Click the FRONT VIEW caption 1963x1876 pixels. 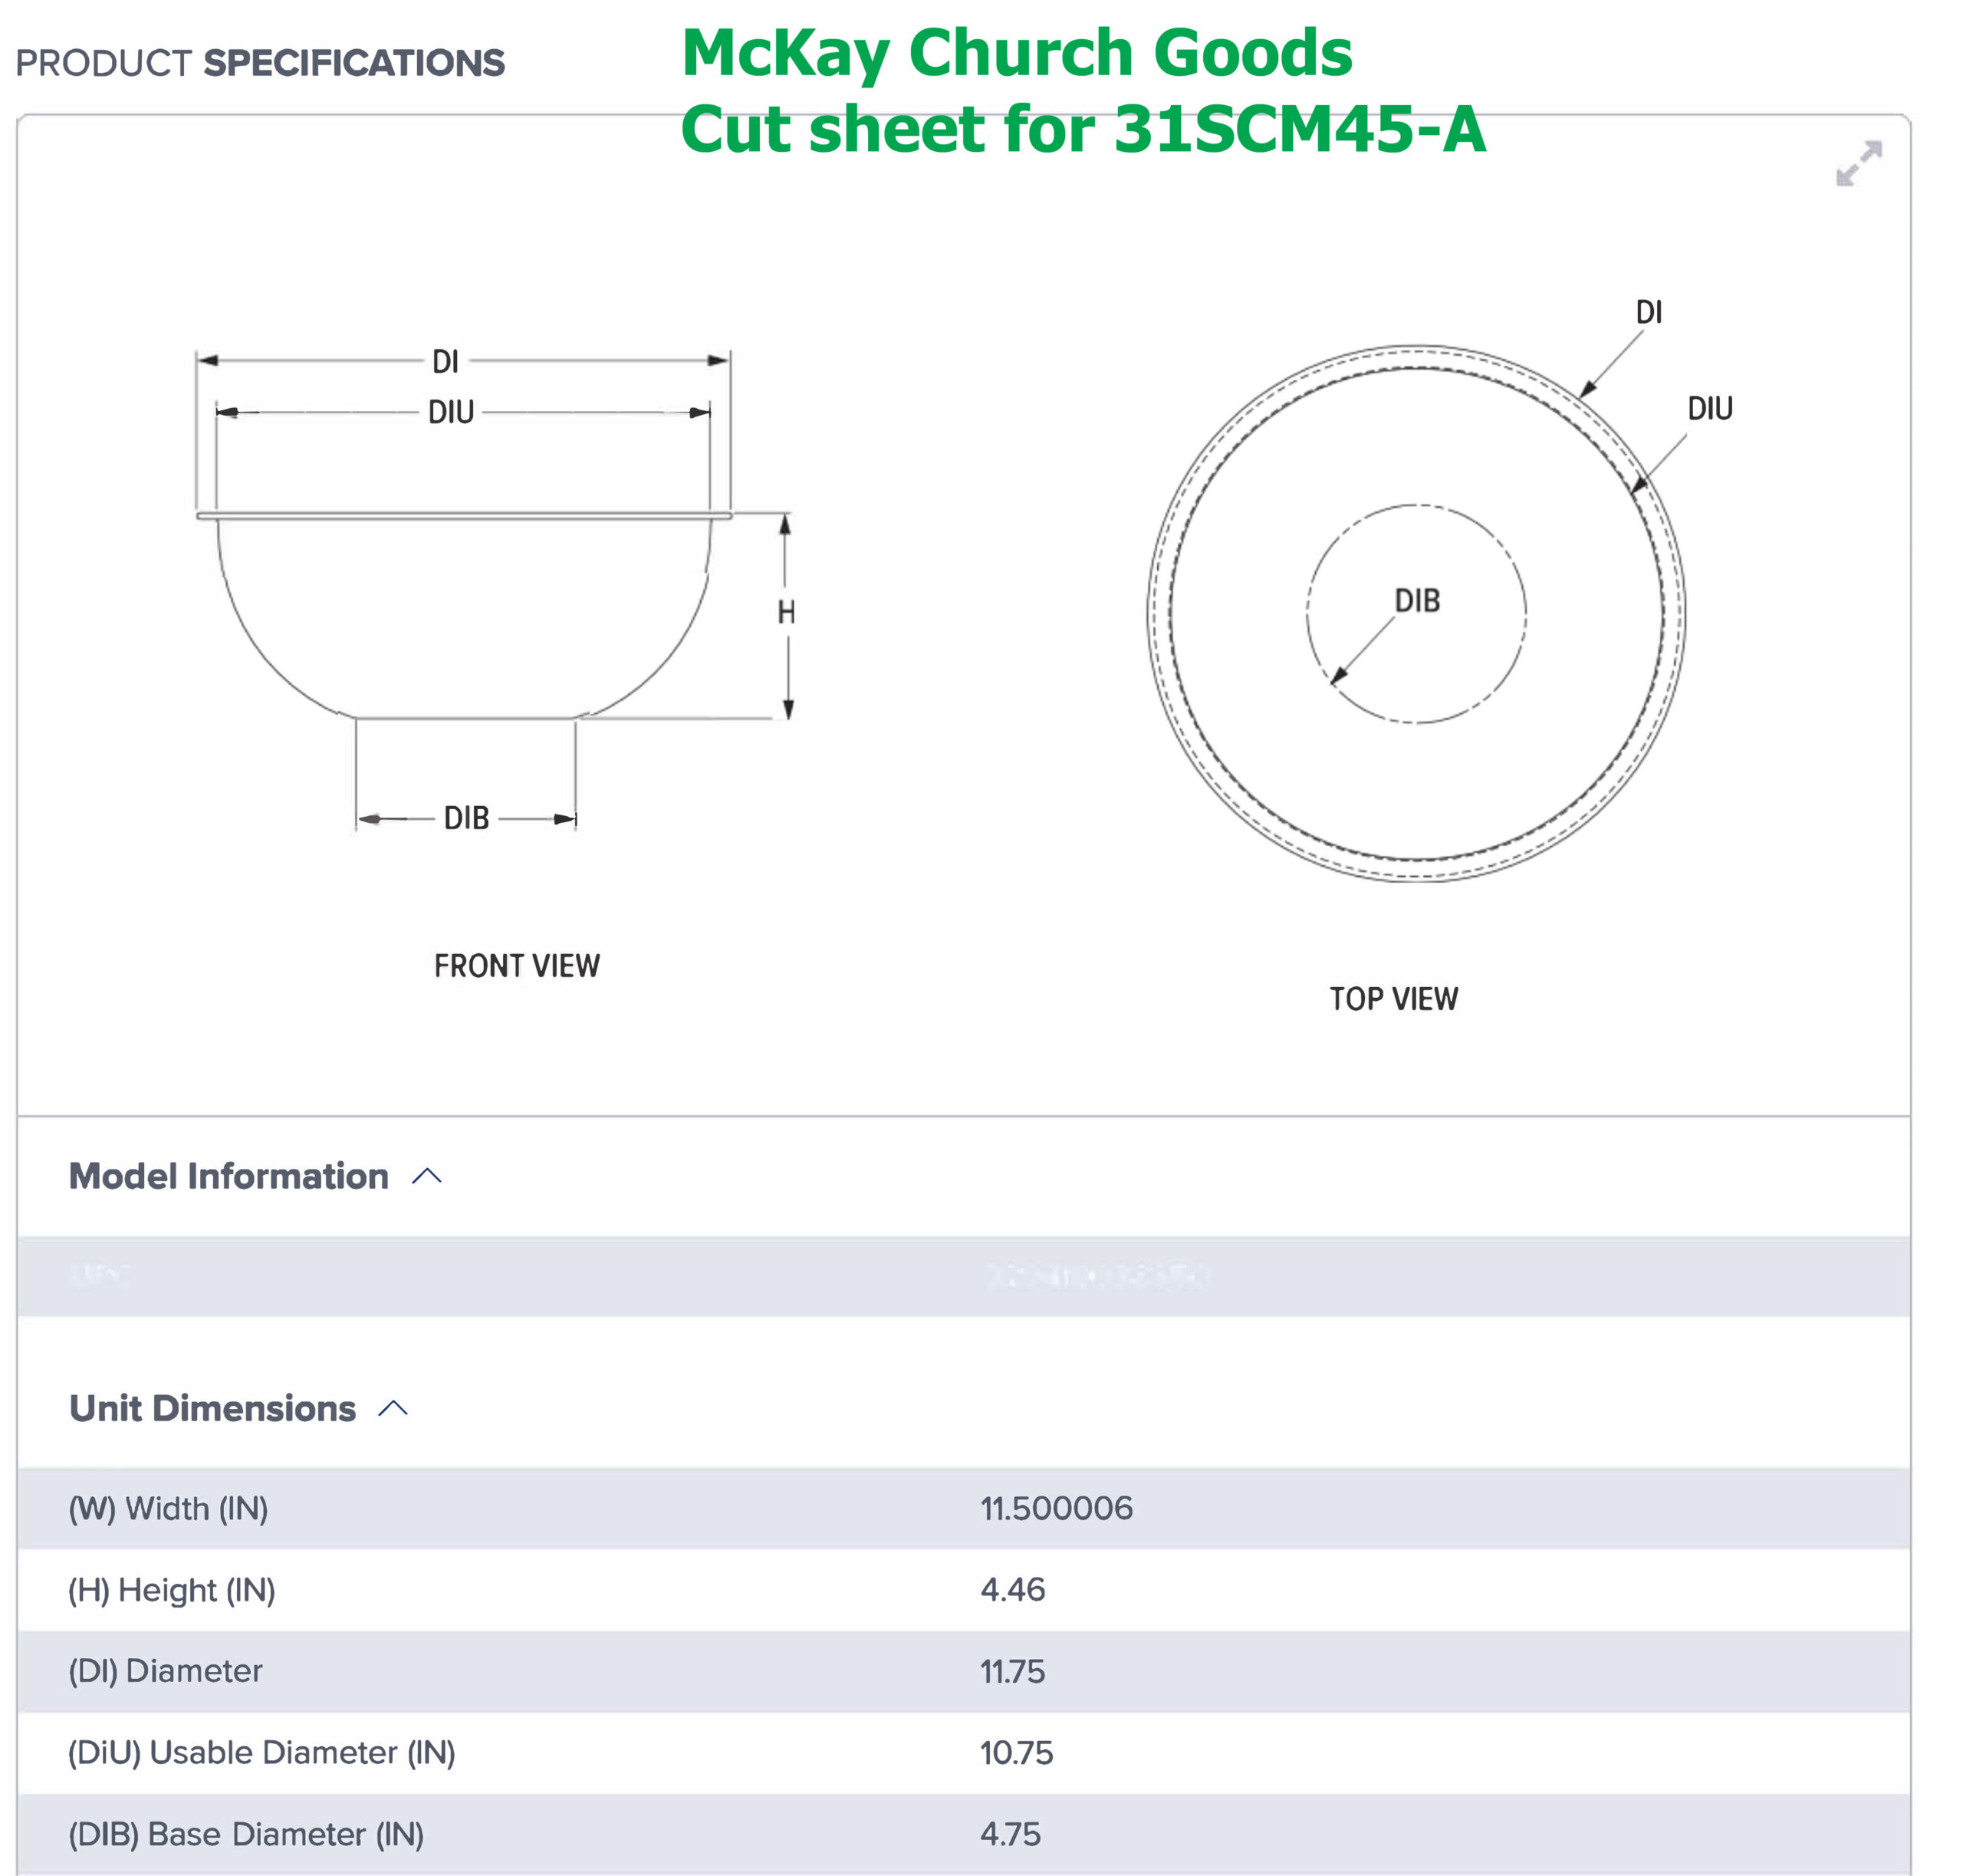click(x=516, y=966)
